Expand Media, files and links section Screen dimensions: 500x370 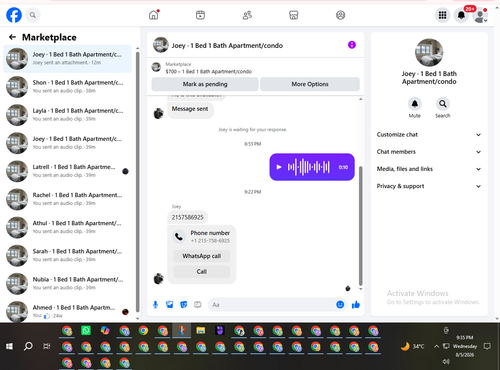click(429, 169)
